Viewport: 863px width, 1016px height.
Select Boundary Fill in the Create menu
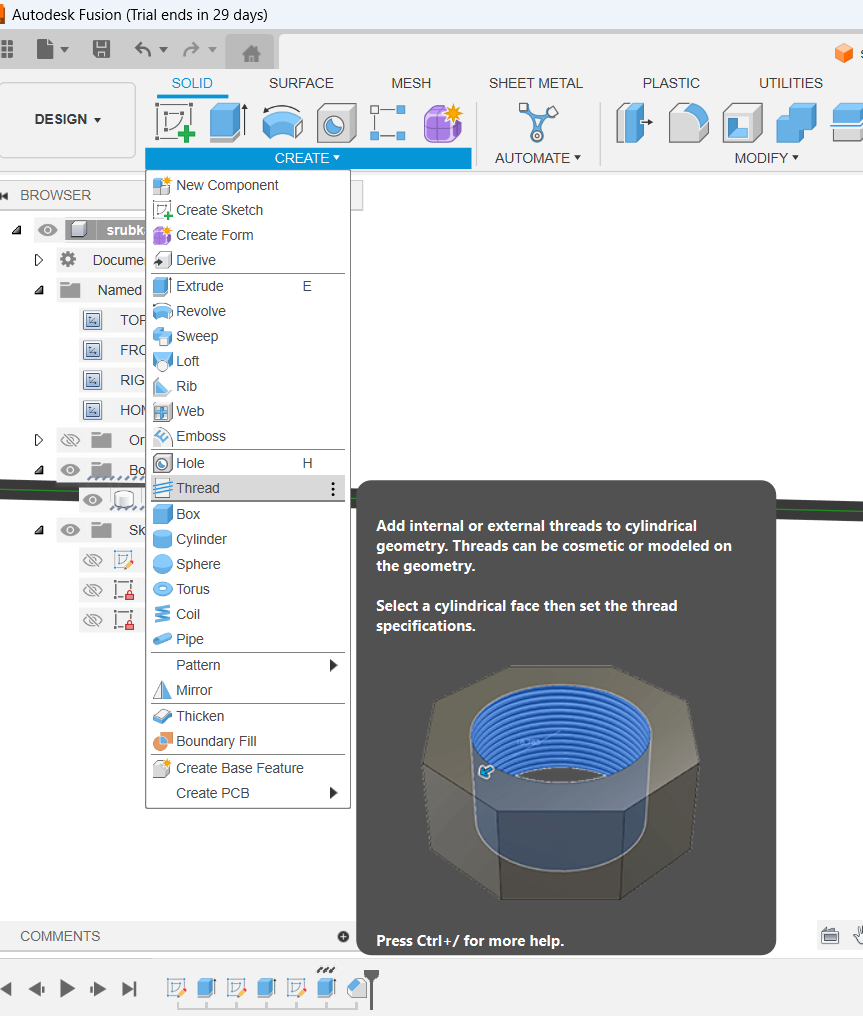[x=247, y=741]
